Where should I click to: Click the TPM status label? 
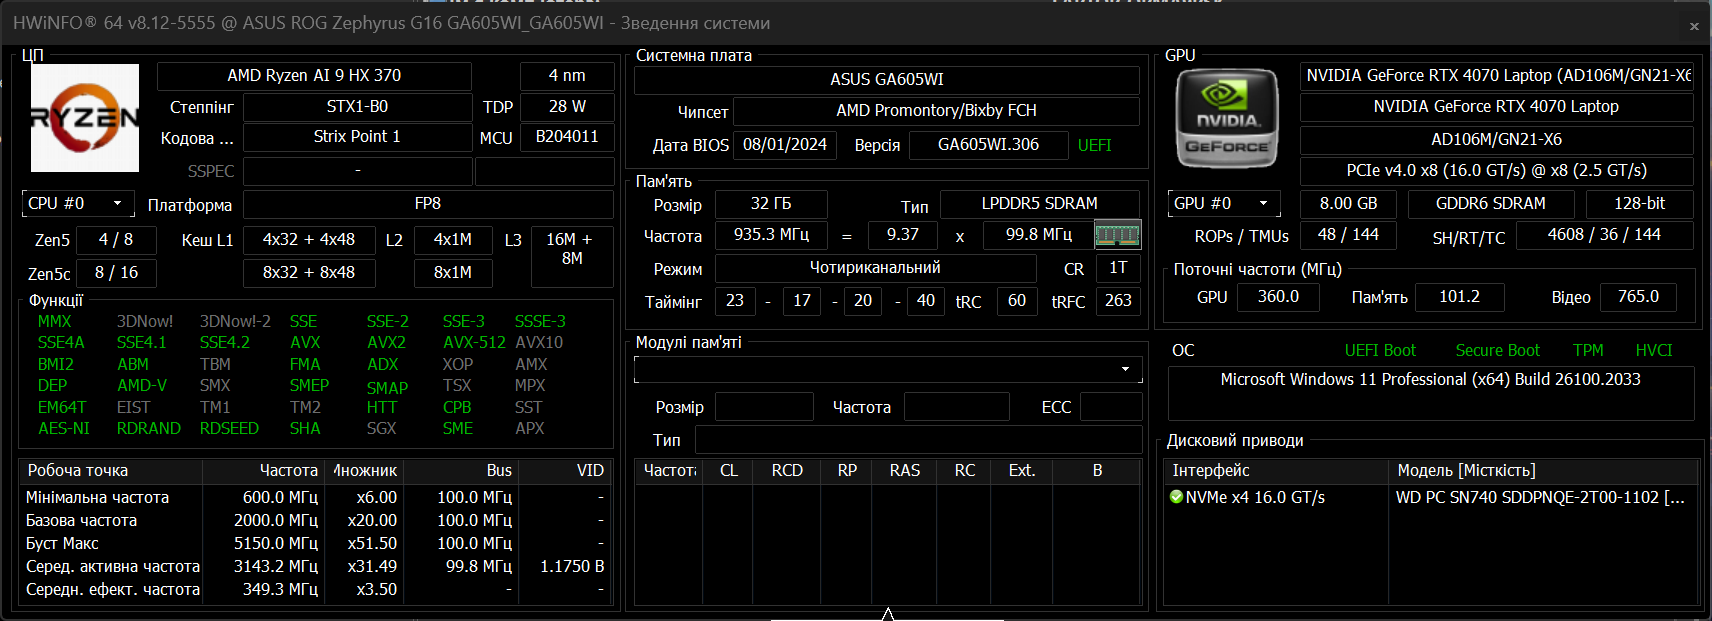click(1588, 351)
